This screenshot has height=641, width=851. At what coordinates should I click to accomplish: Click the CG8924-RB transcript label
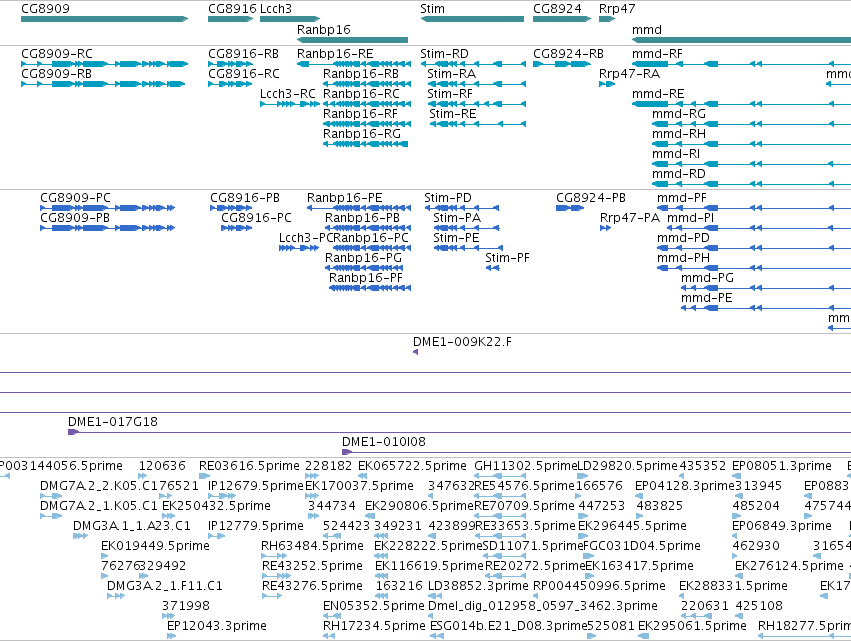click(x=568, y=54)
